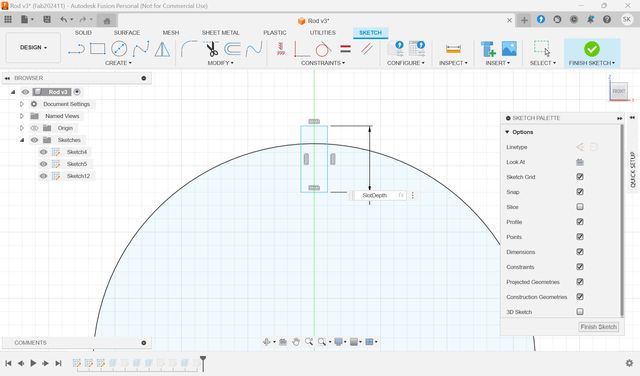Screen dimensions: 640x376
Task: Select the 2-Point Rectangle tool
Action: pyautogui.click(x=98, y=49)
